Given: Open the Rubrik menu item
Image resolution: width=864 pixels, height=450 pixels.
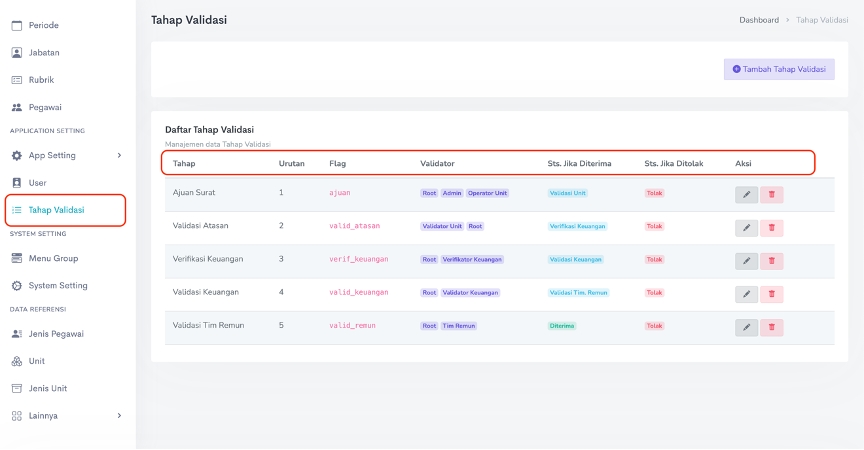Looking at the screenshot, I should (x=41, y=80).
